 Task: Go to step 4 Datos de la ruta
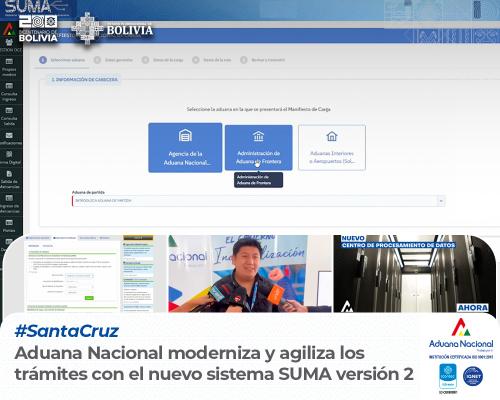click(x=212, y=60)
